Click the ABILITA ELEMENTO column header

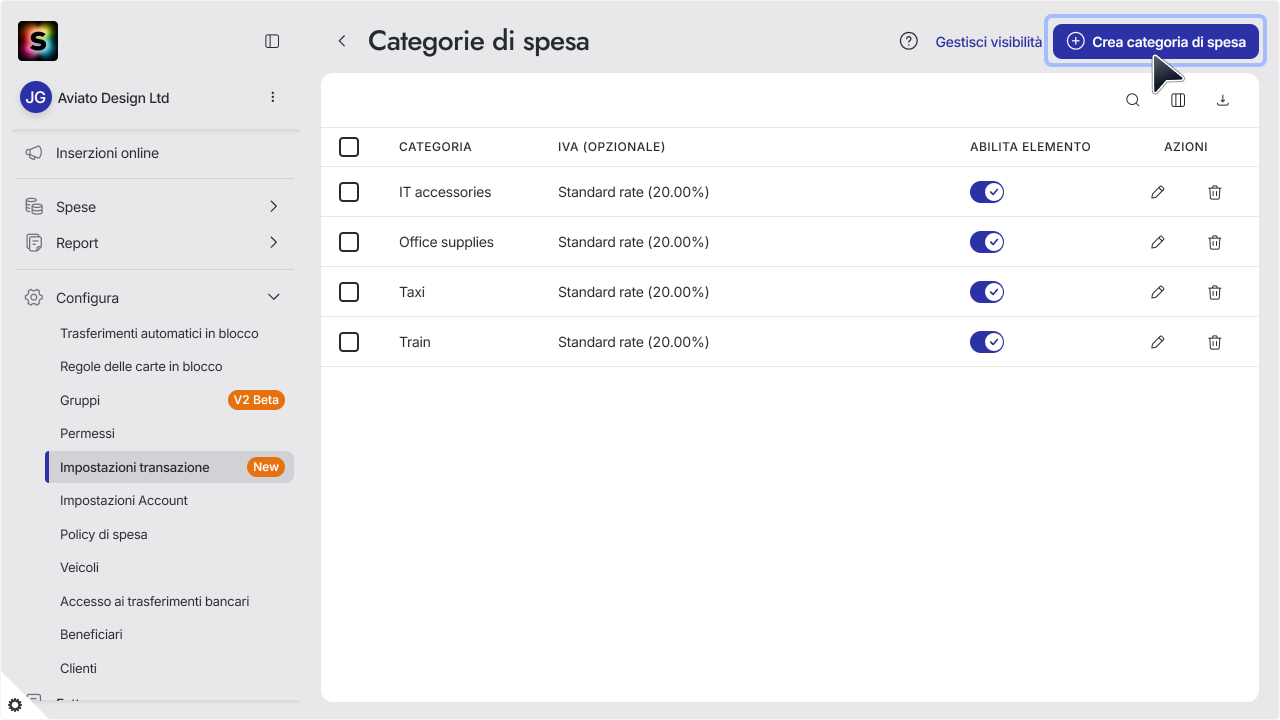tap(1030, 147)
